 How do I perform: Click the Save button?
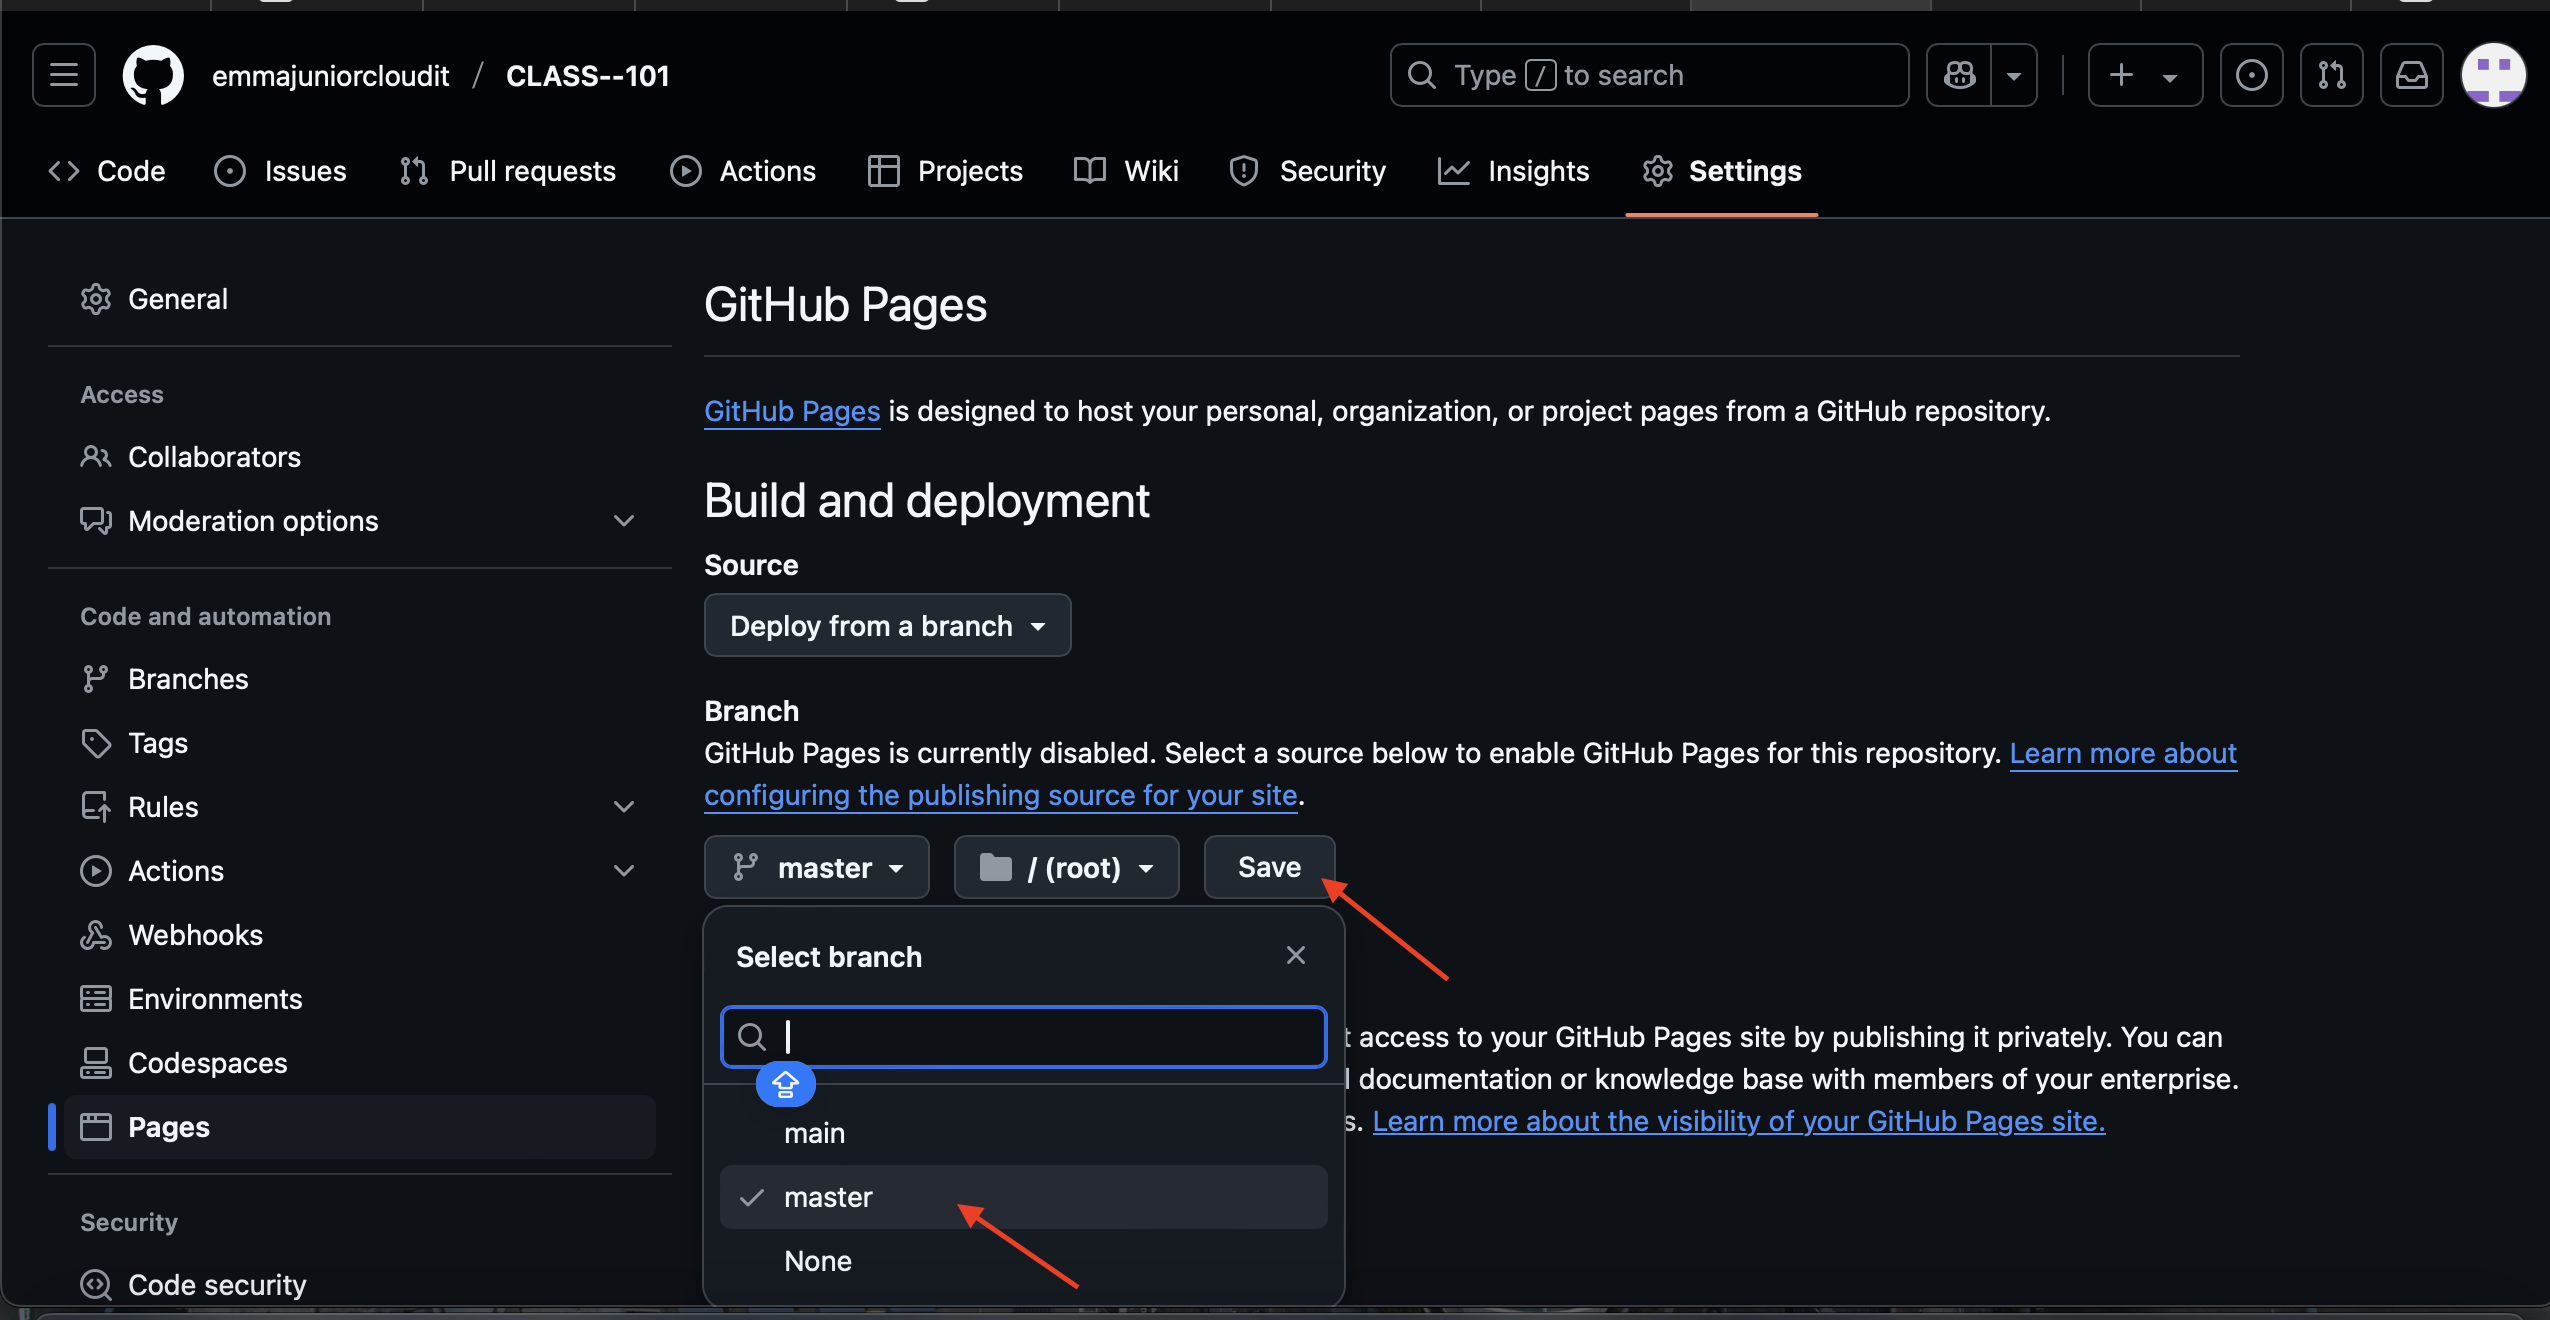(x=1269, y=867)
